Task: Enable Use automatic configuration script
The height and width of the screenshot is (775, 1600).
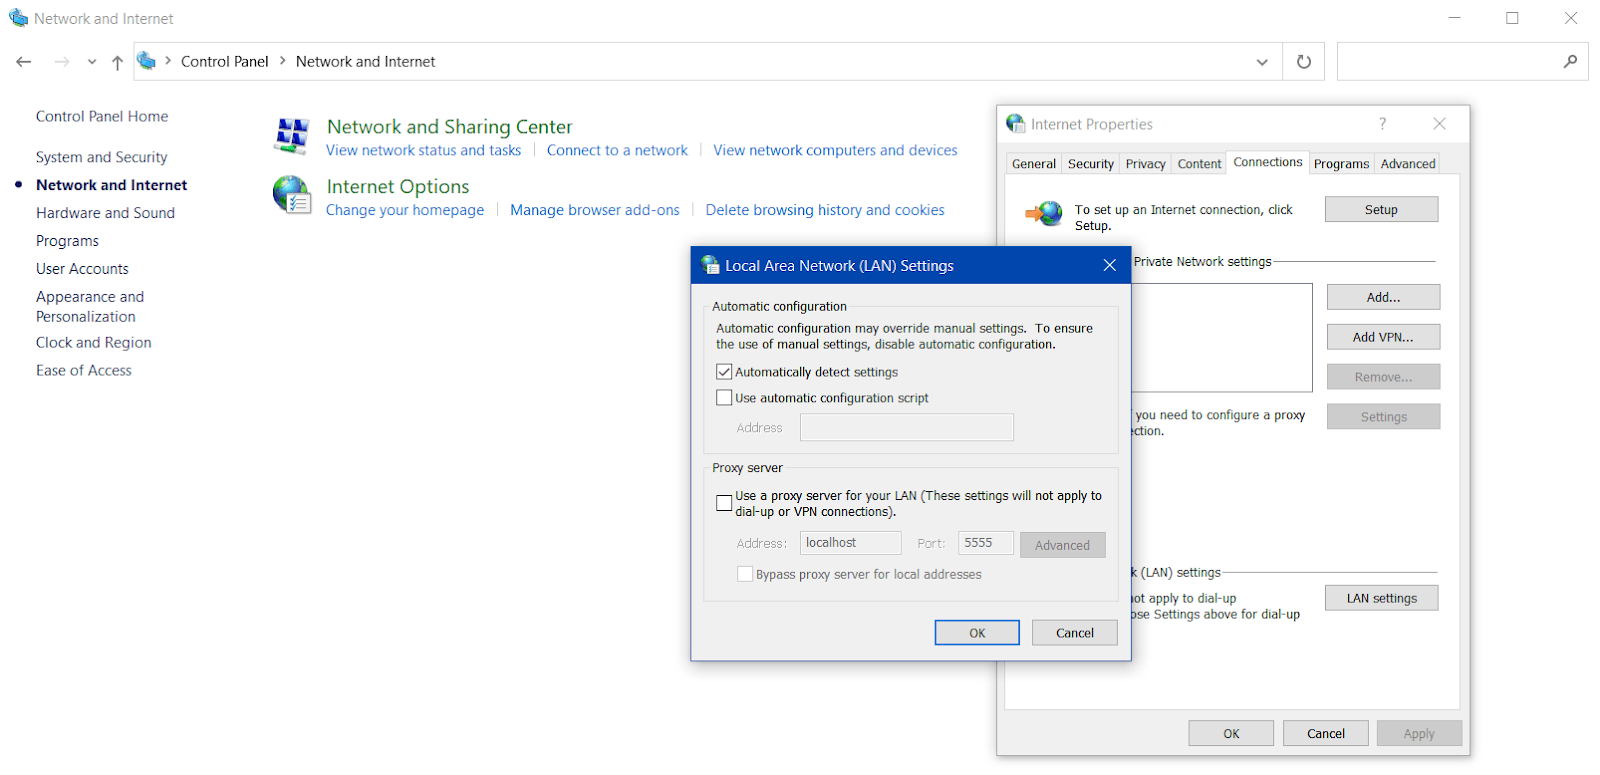Action: [724, 398]
